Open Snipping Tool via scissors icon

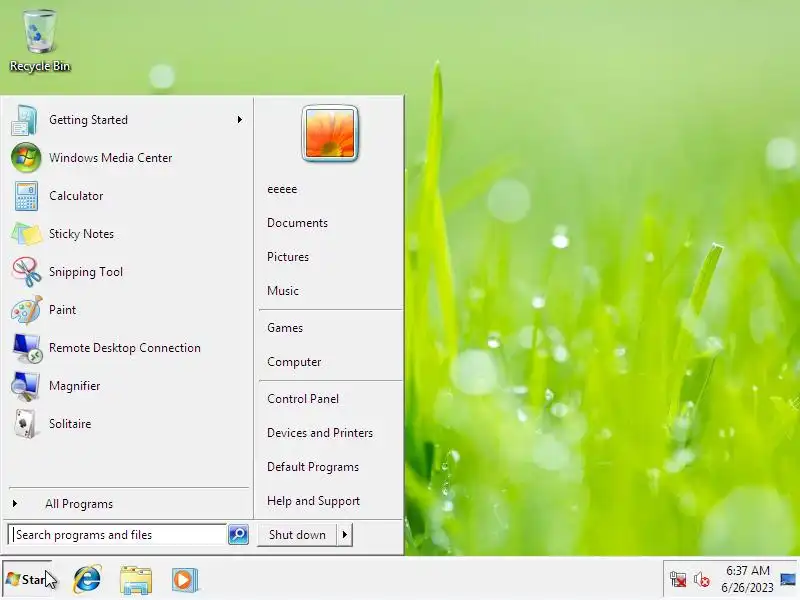(x=27, y=271)
